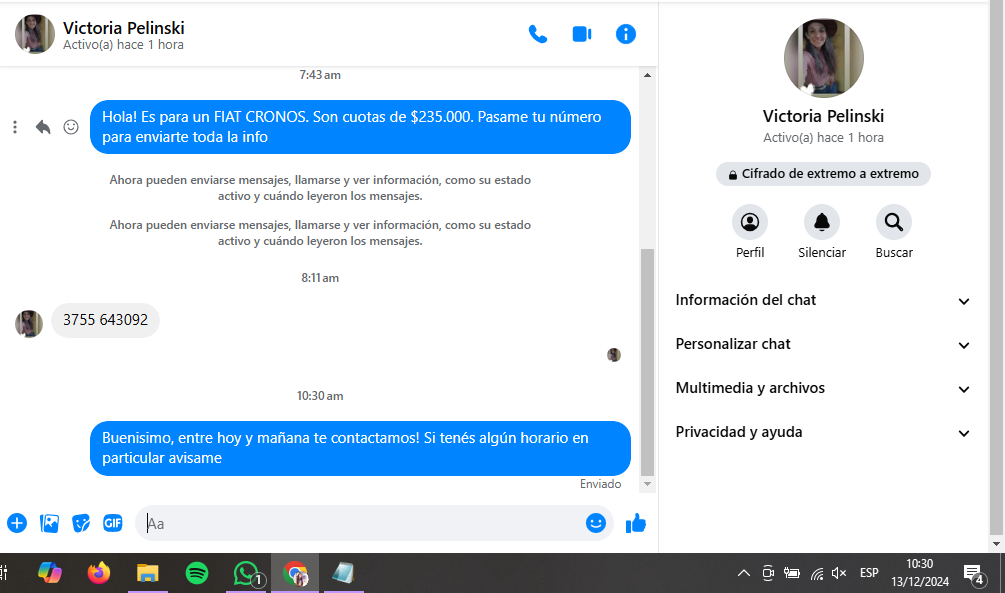1005x593 pixels.
Task: Open more options for the FIAT CRONOS message
Action: pyautogui.click(x=15, y=127)
